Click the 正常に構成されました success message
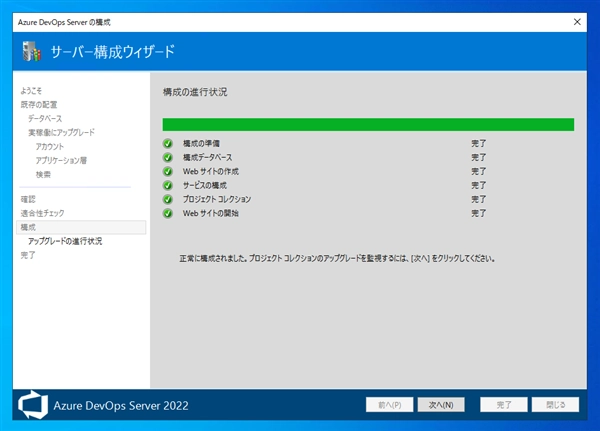Screen dimensions: 600x431 [x=337, y=259]
